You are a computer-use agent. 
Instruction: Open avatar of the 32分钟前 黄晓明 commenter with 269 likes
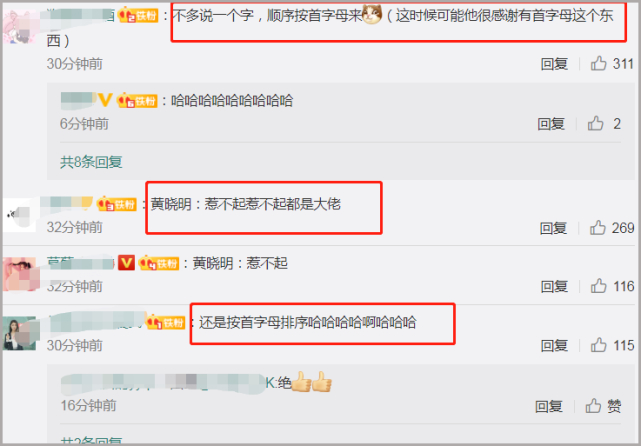pos(20,213)
